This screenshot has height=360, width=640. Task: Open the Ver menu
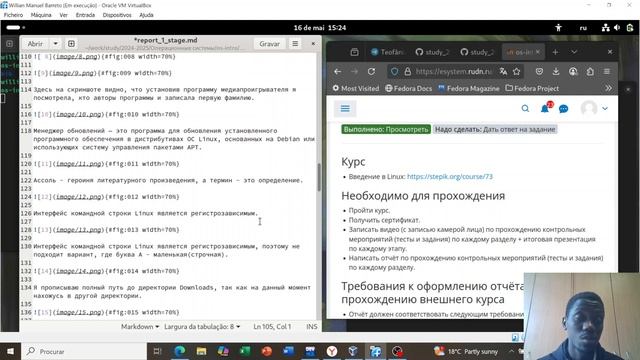point(63,15)
